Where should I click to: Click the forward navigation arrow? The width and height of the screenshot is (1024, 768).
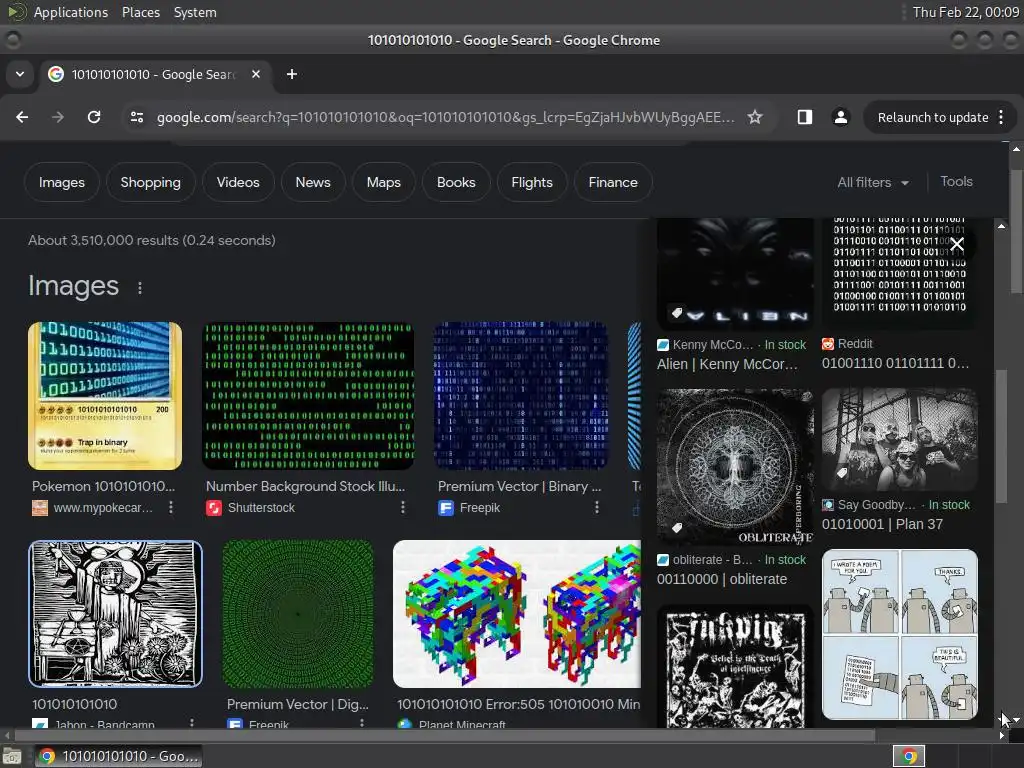click(x=58, y=117)
